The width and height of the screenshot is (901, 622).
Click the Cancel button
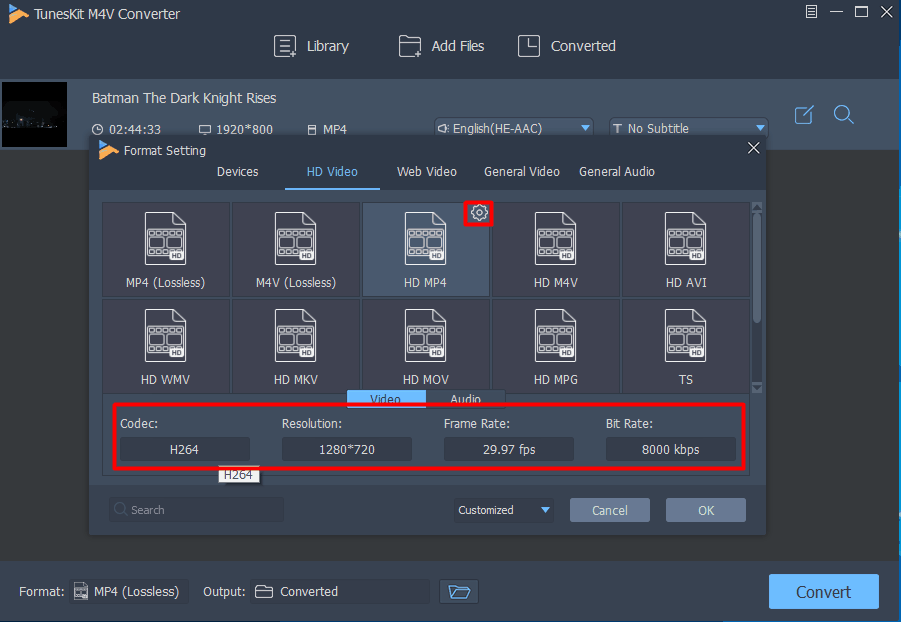pyautogui.click(x=610, y=510)
